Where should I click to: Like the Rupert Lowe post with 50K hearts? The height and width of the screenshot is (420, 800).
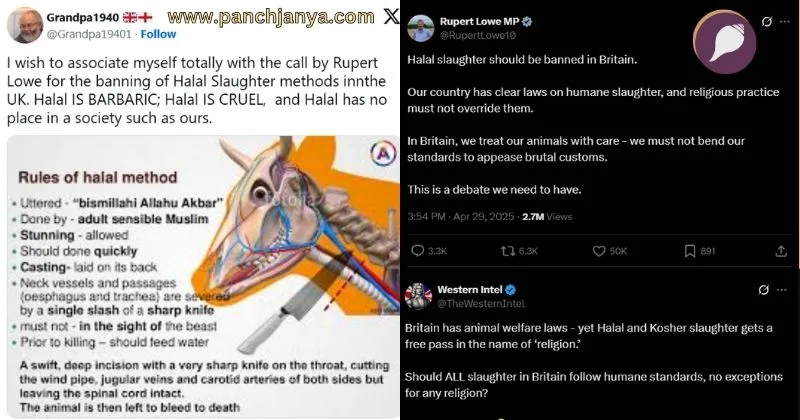598,251
